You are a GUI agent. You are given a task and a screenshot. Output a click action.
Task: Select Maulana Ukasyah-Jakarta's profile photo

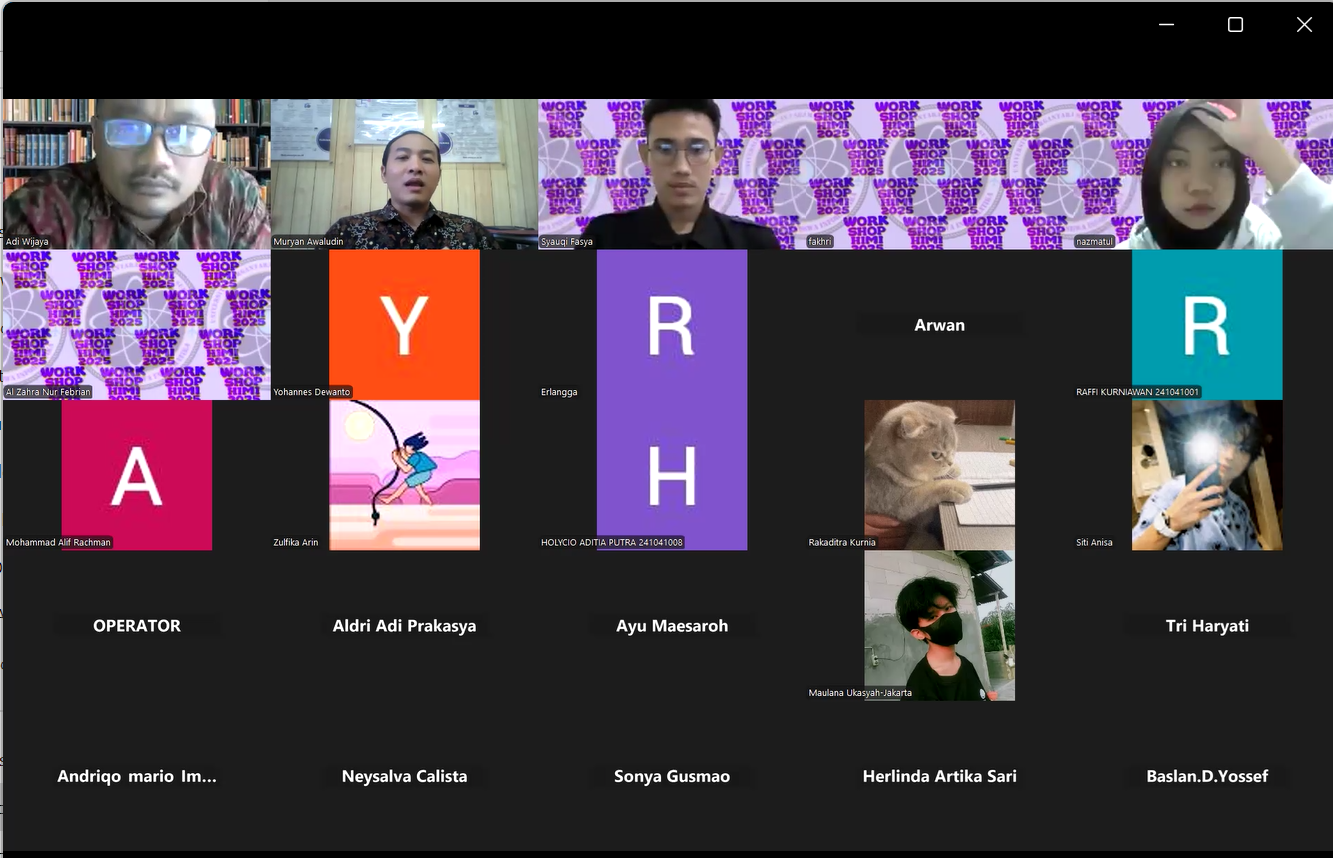[939, 625]
